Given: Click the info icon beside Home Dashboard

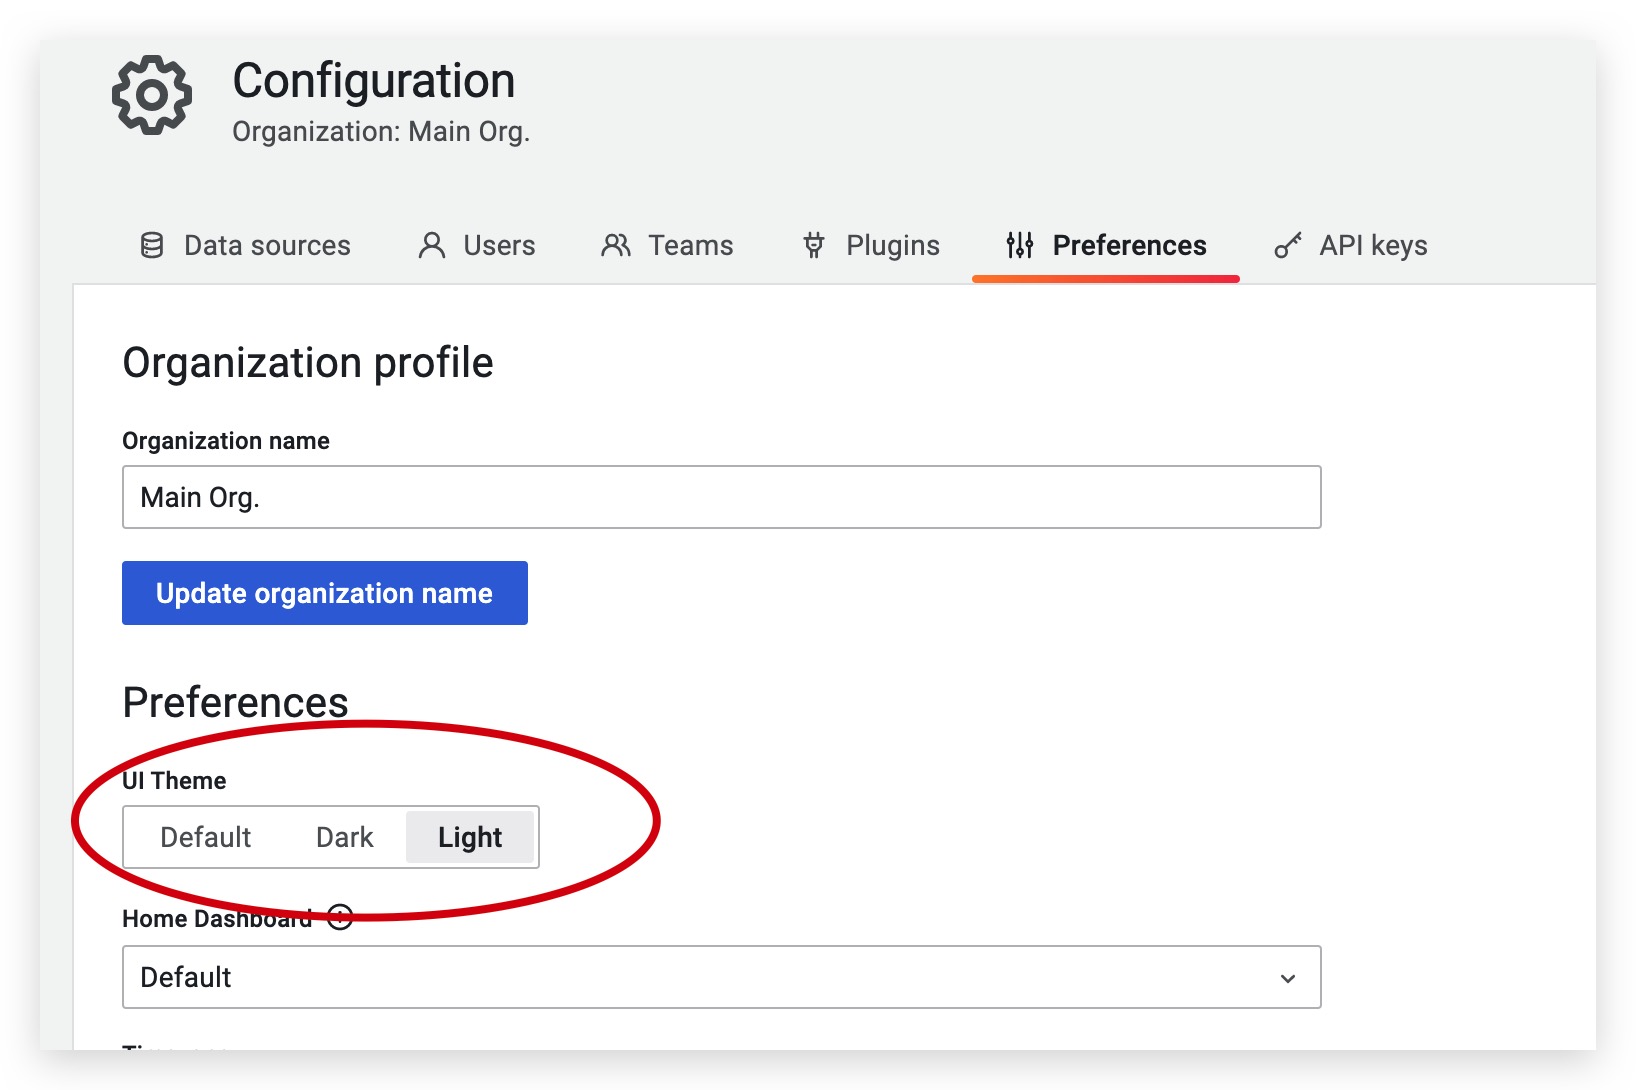Looking at the screenshot, I should 340,917.
